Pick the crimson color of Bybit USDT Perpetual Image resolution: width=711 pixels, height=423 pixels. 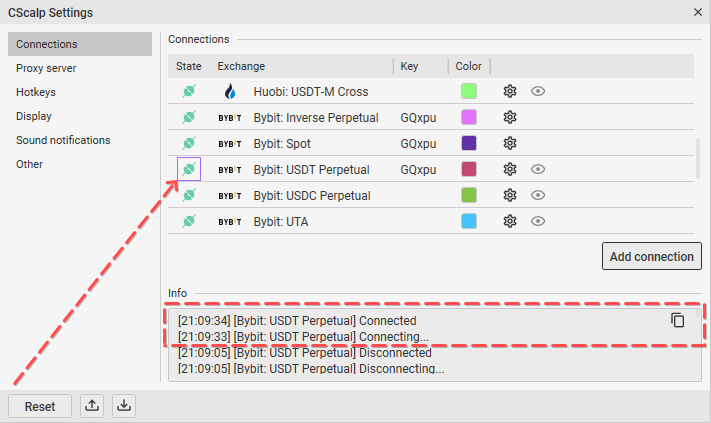(x=469, y=169)
